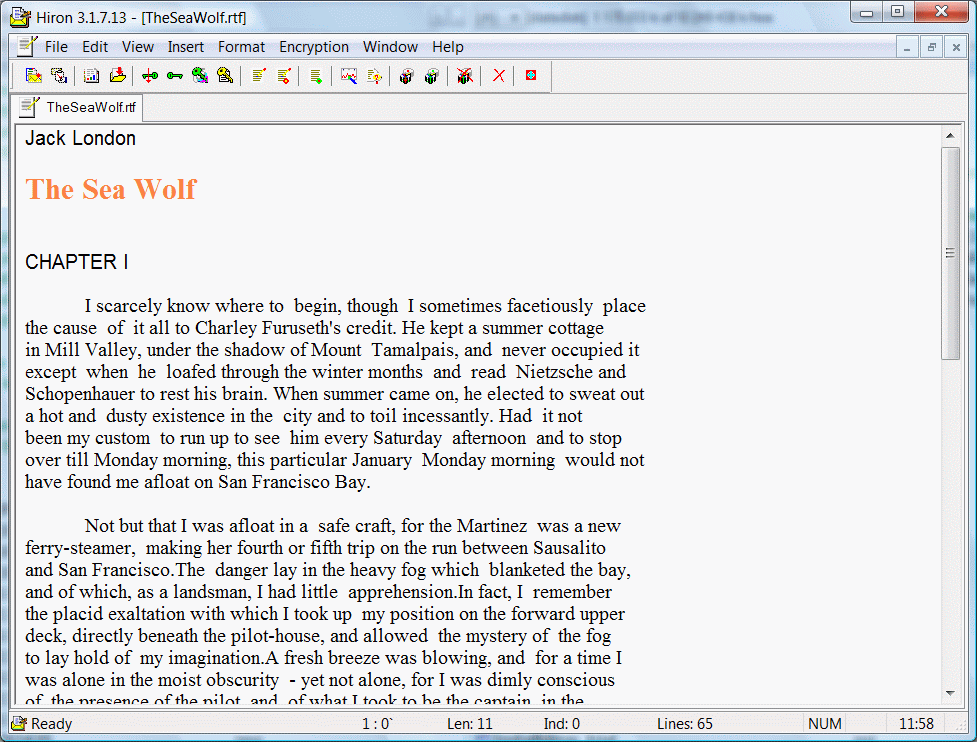The height and width of the screenshot is (742, 977).
Task: Open the Edit menu
Action: (x=95, y=47)
